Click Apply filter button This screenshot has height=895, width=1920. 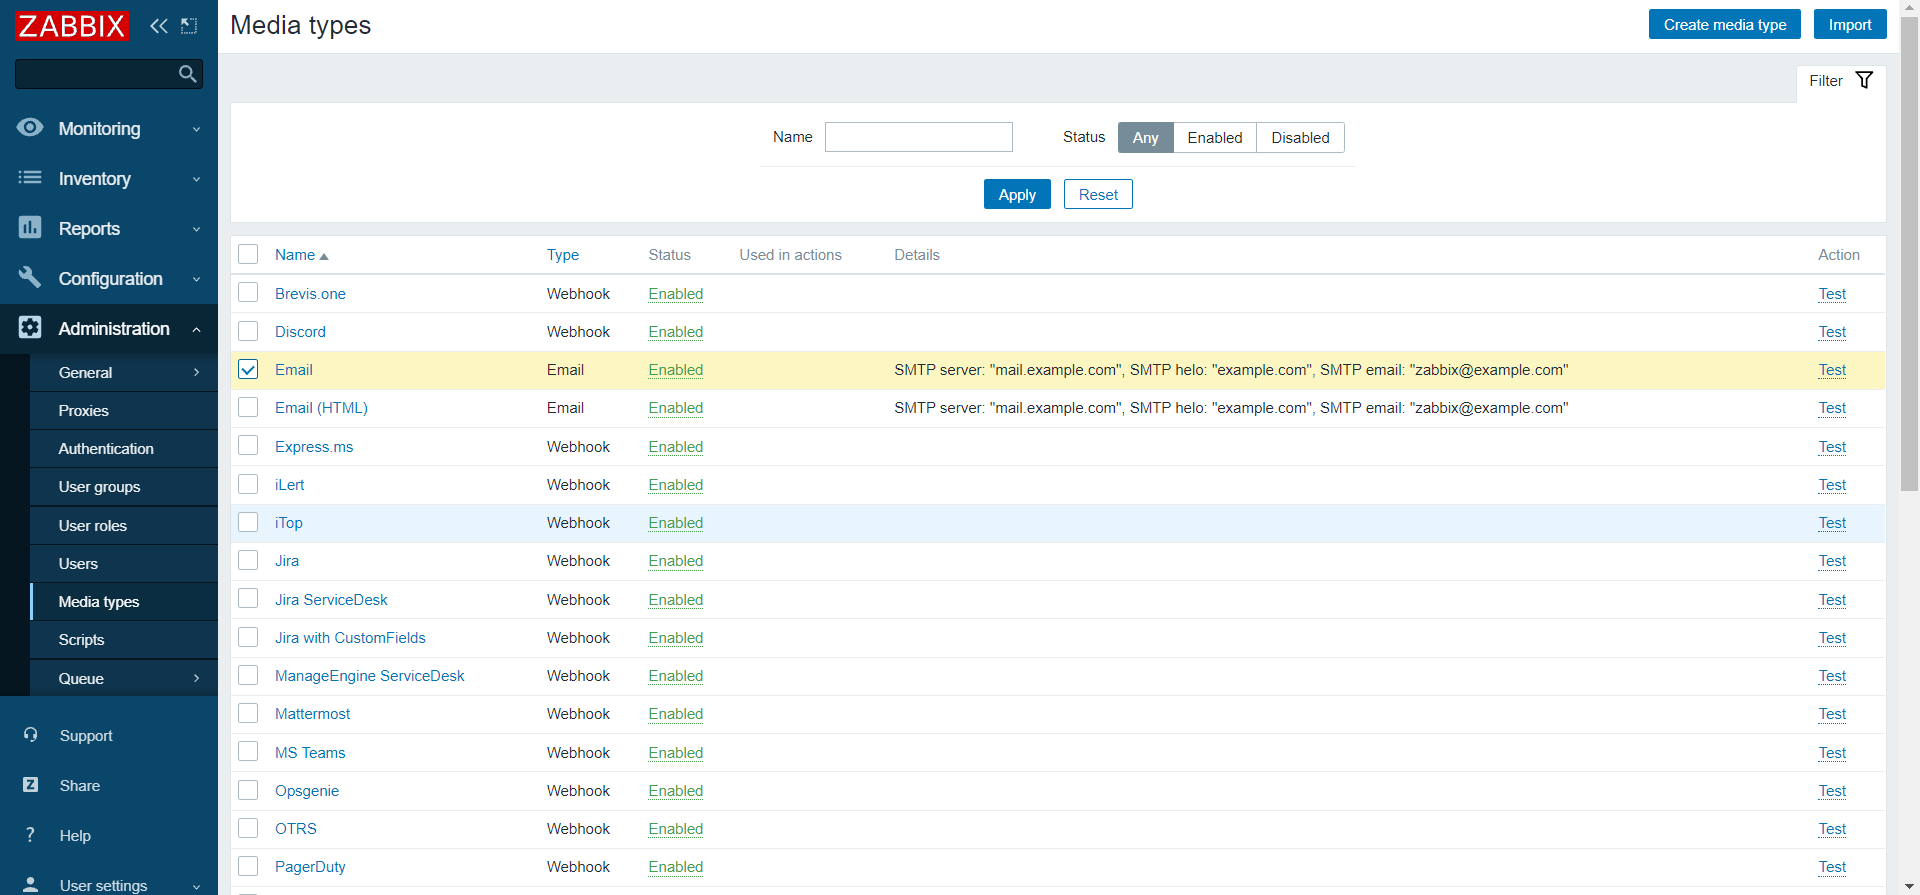click(x=1017, y=194)
